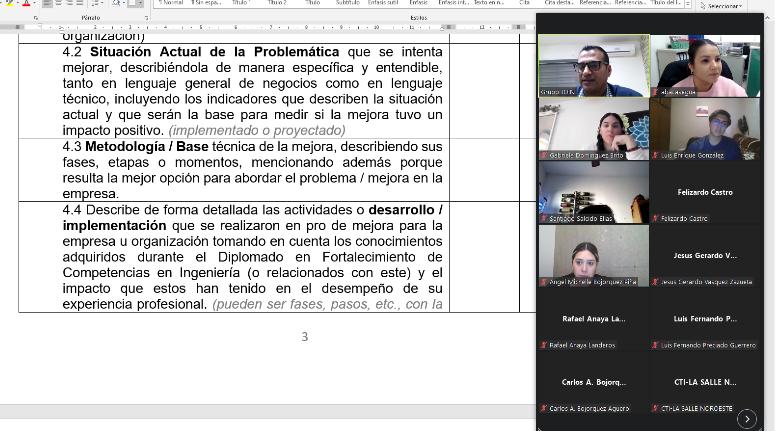Apply the Título del libro style
Image resolution: width=777 pixels, height=431 pixels.
point(666,2)
